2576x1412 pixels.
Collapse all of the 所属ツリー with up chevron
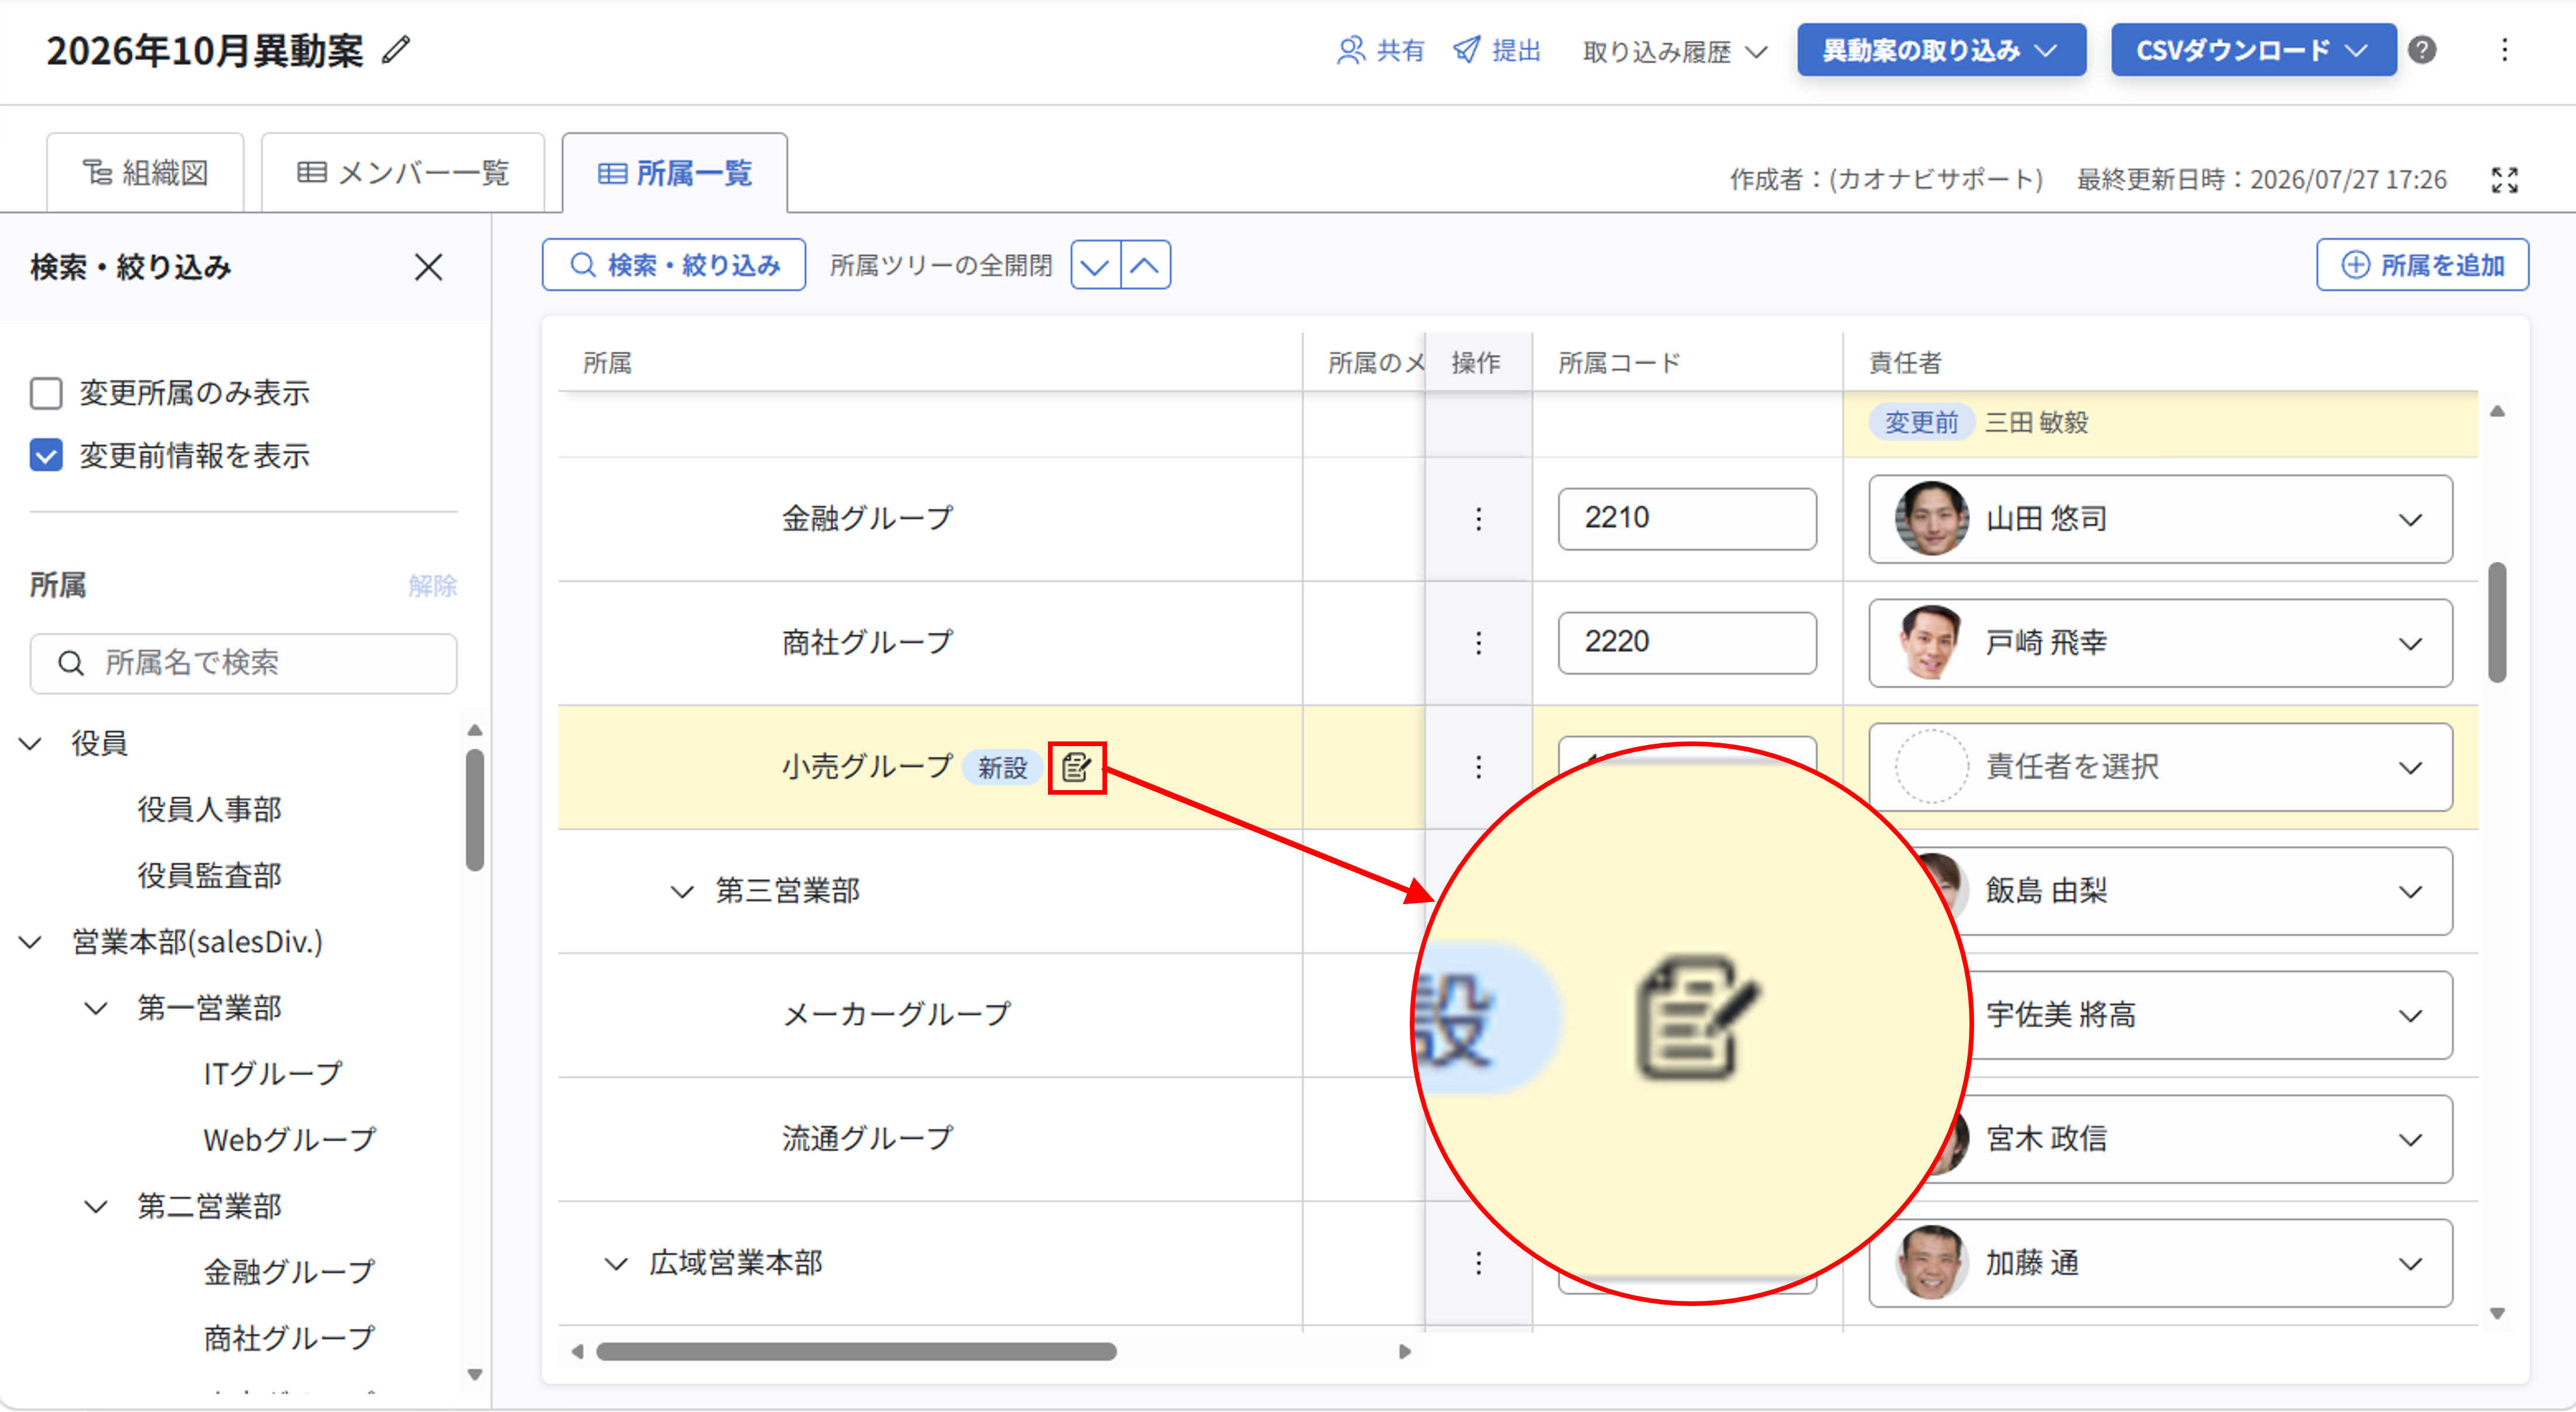[1145, 265]
